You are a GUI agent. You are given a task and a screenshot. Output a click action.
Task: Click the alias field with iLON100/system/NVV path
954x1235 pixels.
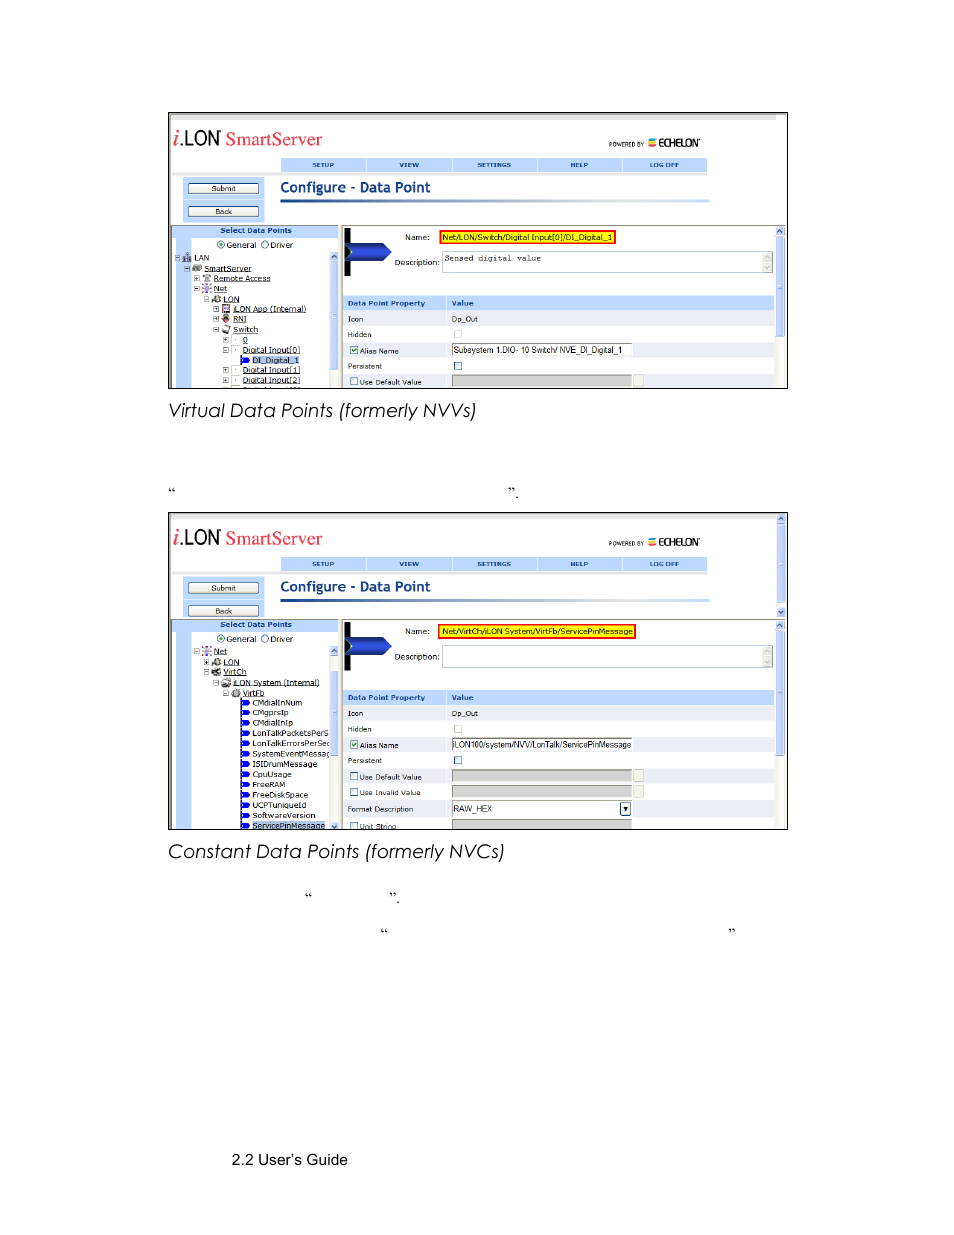point(541,744)
